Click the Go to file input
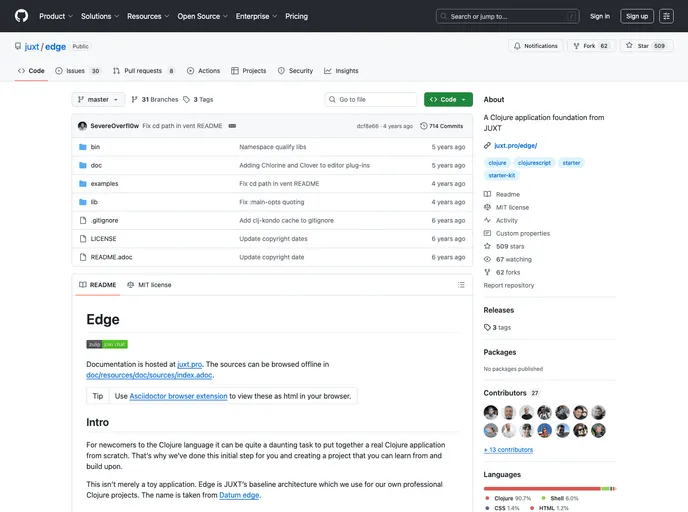The height and width of the screenshot is (512, 688). (370, 100)
